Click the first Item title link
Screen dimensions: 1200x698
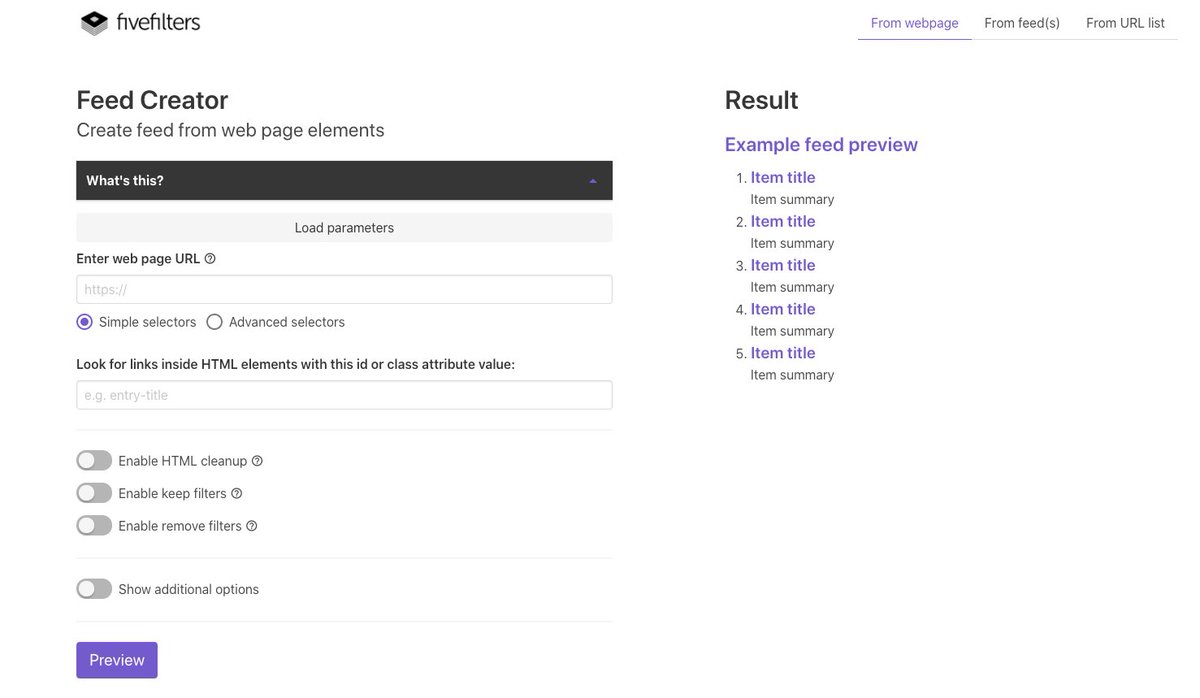783,175
